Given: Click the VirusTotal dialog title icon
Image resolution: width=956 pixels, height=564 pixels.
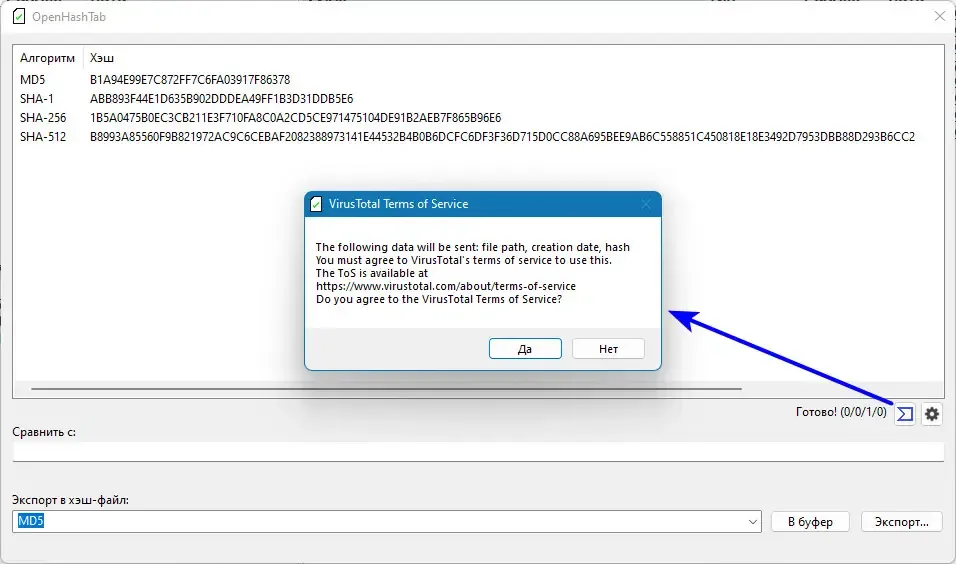Looking at the screenshot, I should click(x=316, y=204).
